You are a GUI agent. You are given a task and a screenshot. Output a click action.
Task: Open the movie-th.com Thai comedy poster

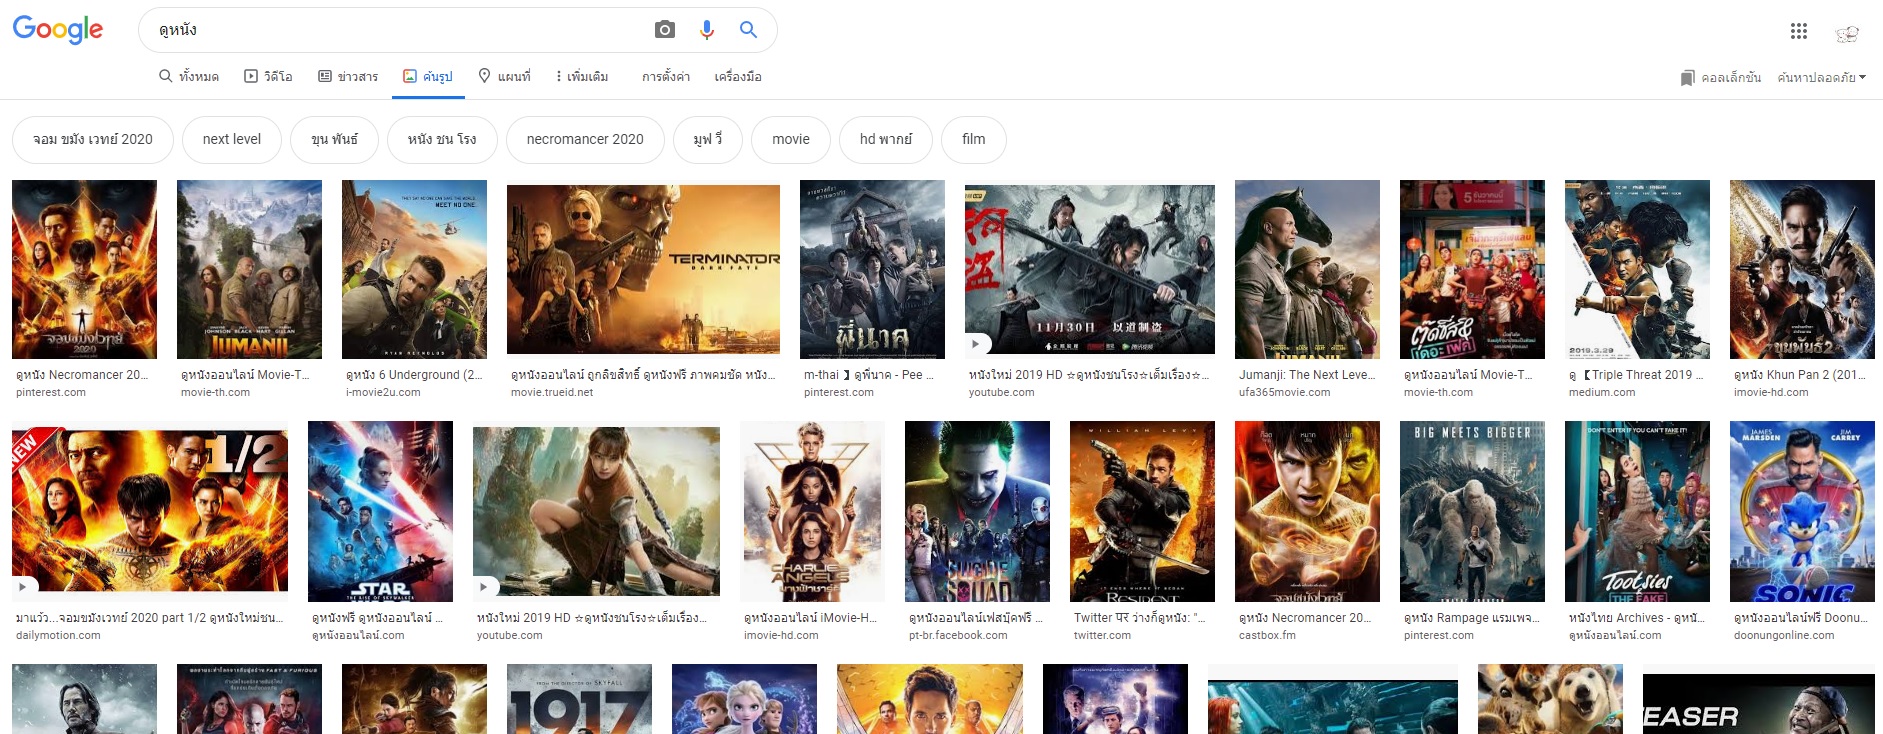[1472, 269]
